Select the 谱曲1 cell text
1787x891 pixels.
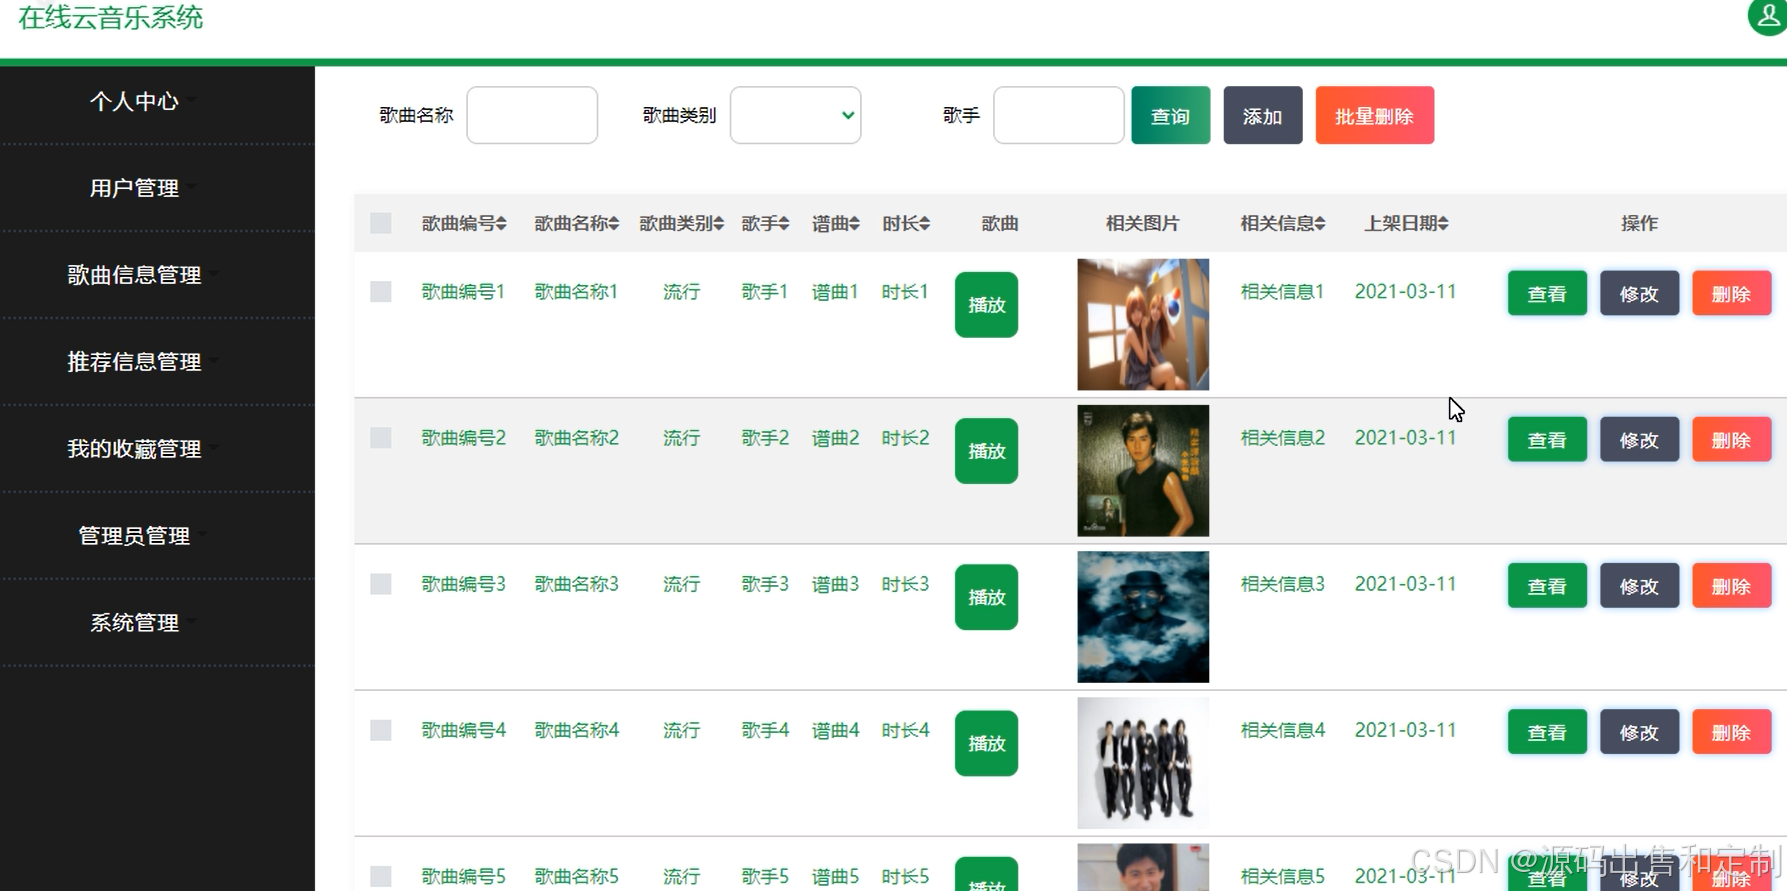click(835, 291)
